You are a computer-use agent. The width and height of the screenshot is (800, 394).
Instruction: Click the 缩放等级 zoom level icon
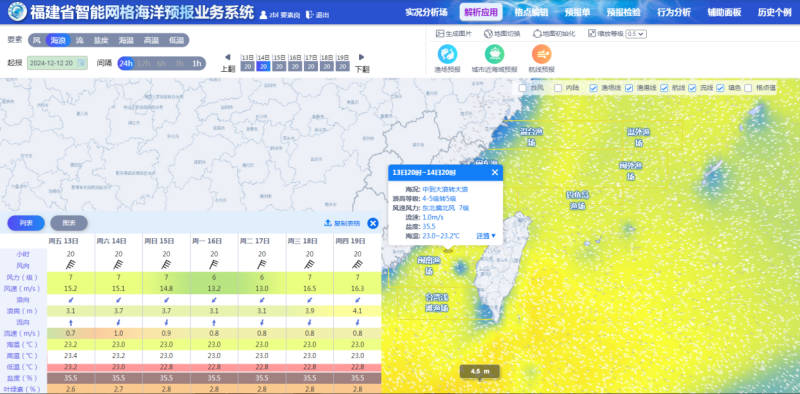[592, 34]
